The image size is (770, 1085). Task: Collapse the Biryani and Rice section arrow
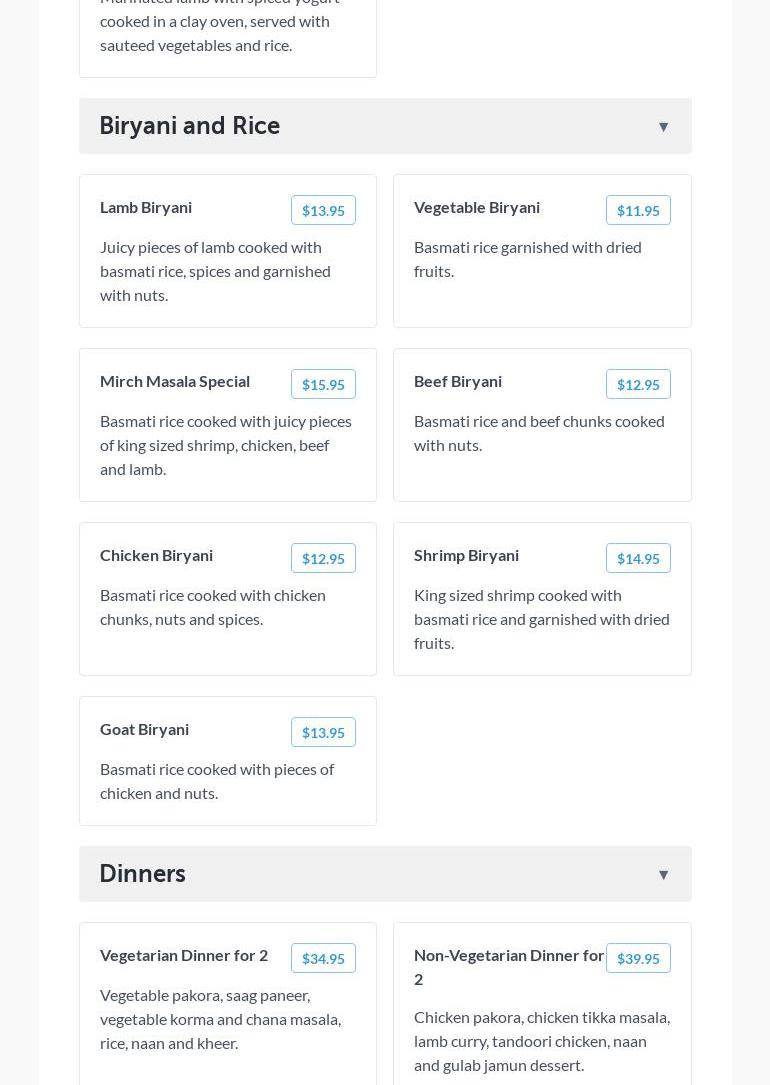coord(663,127)
